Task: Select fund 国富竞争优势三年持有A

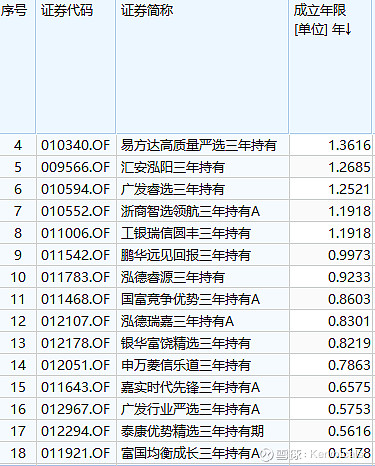Action: (x=190, y=299)
